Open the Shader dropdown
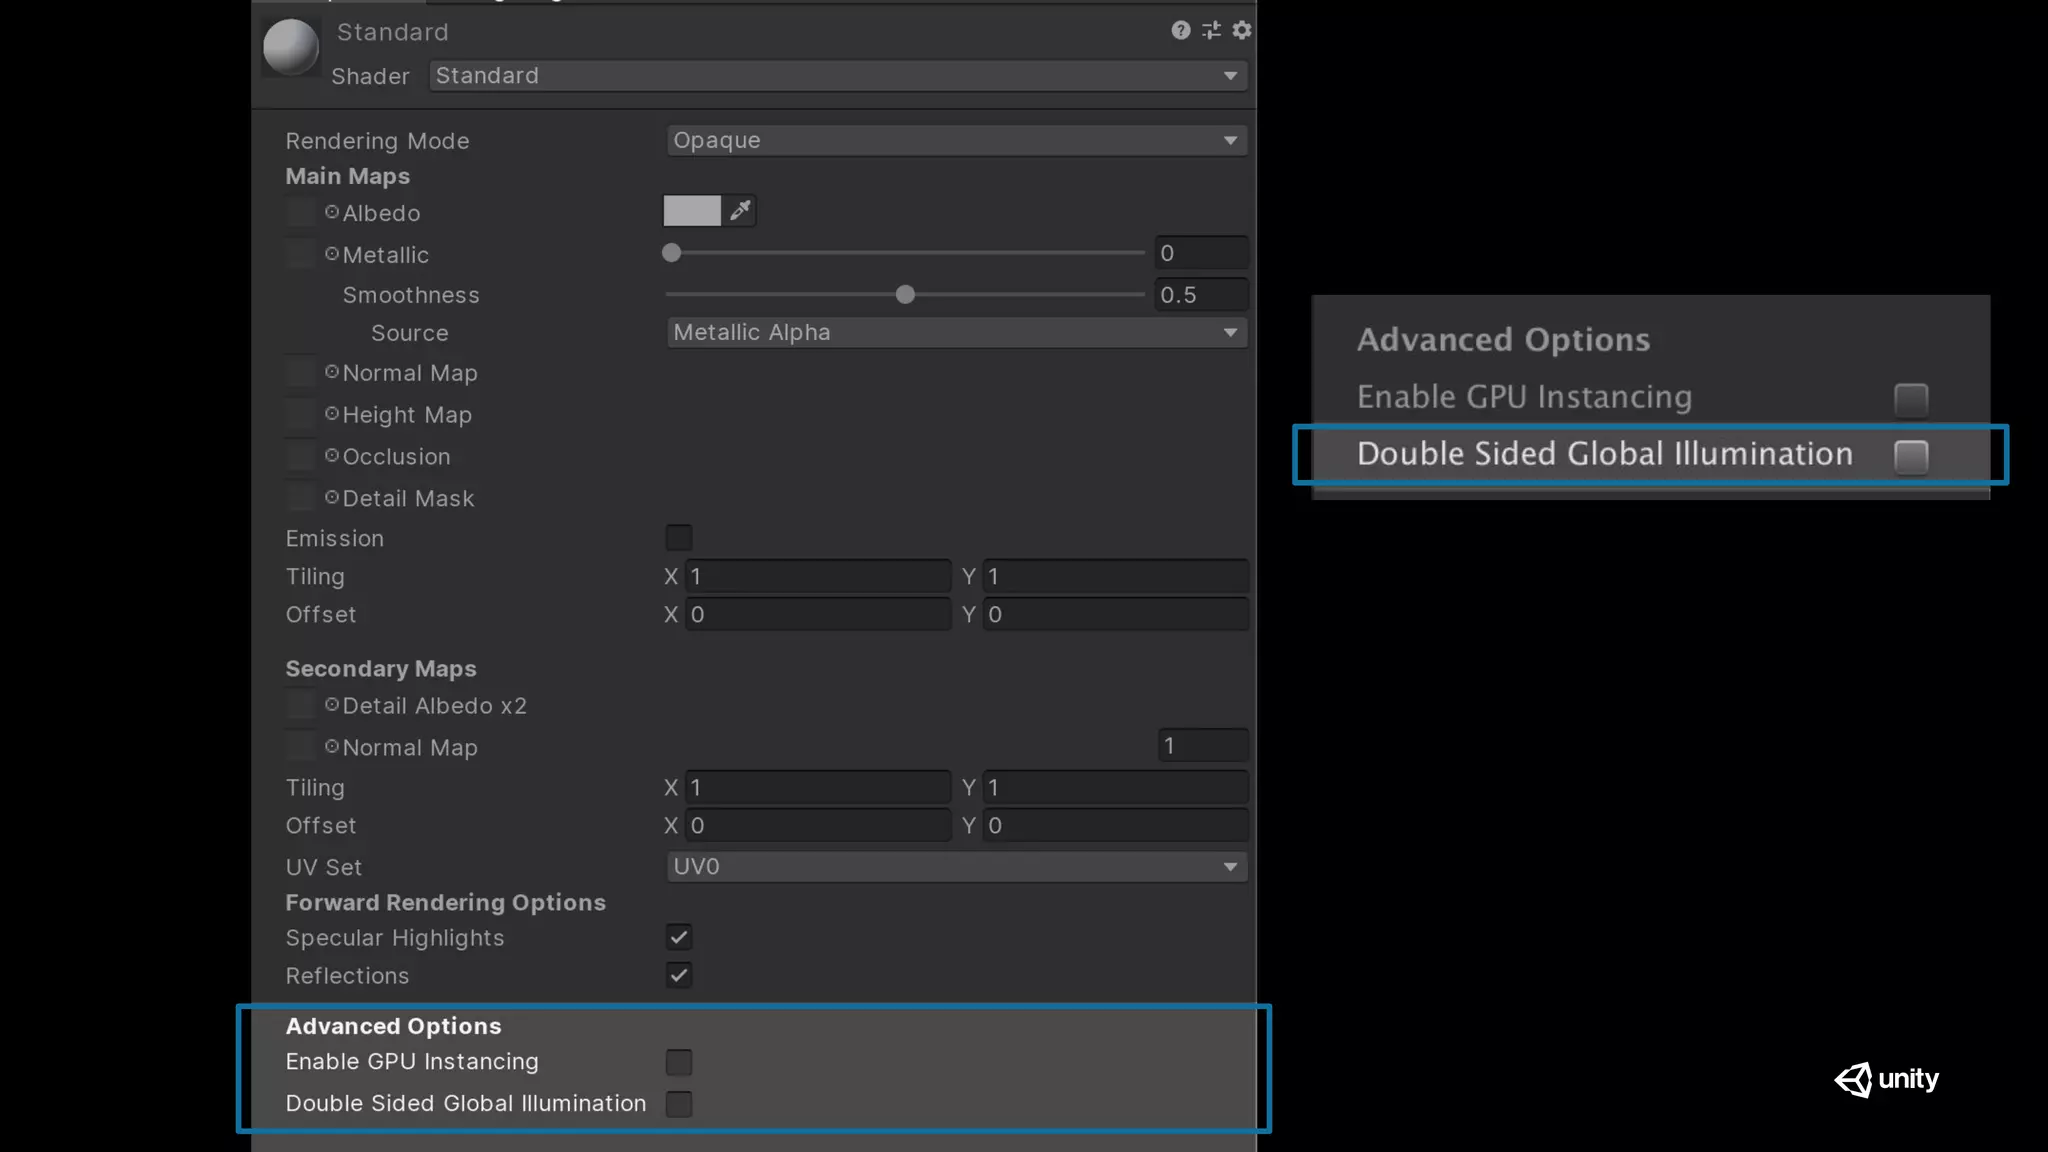 (838, 76)
